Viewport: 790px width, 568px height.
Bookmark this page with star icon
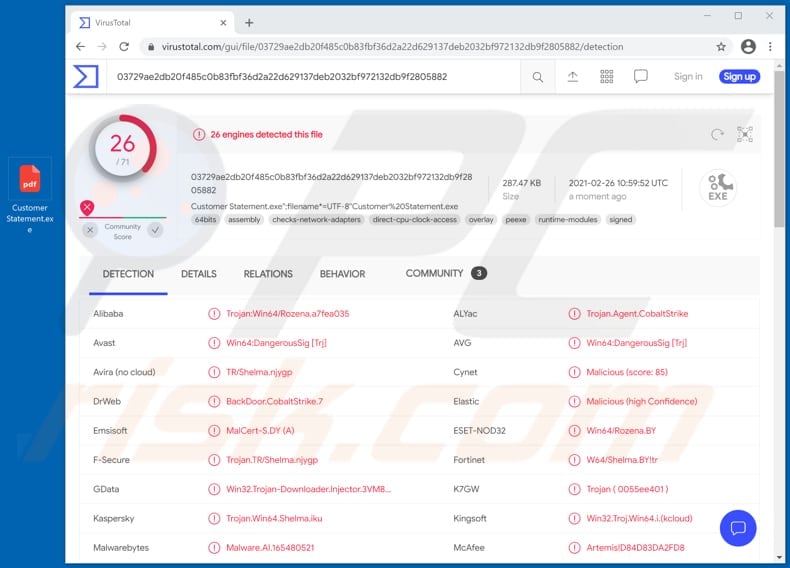click(721, 47)
